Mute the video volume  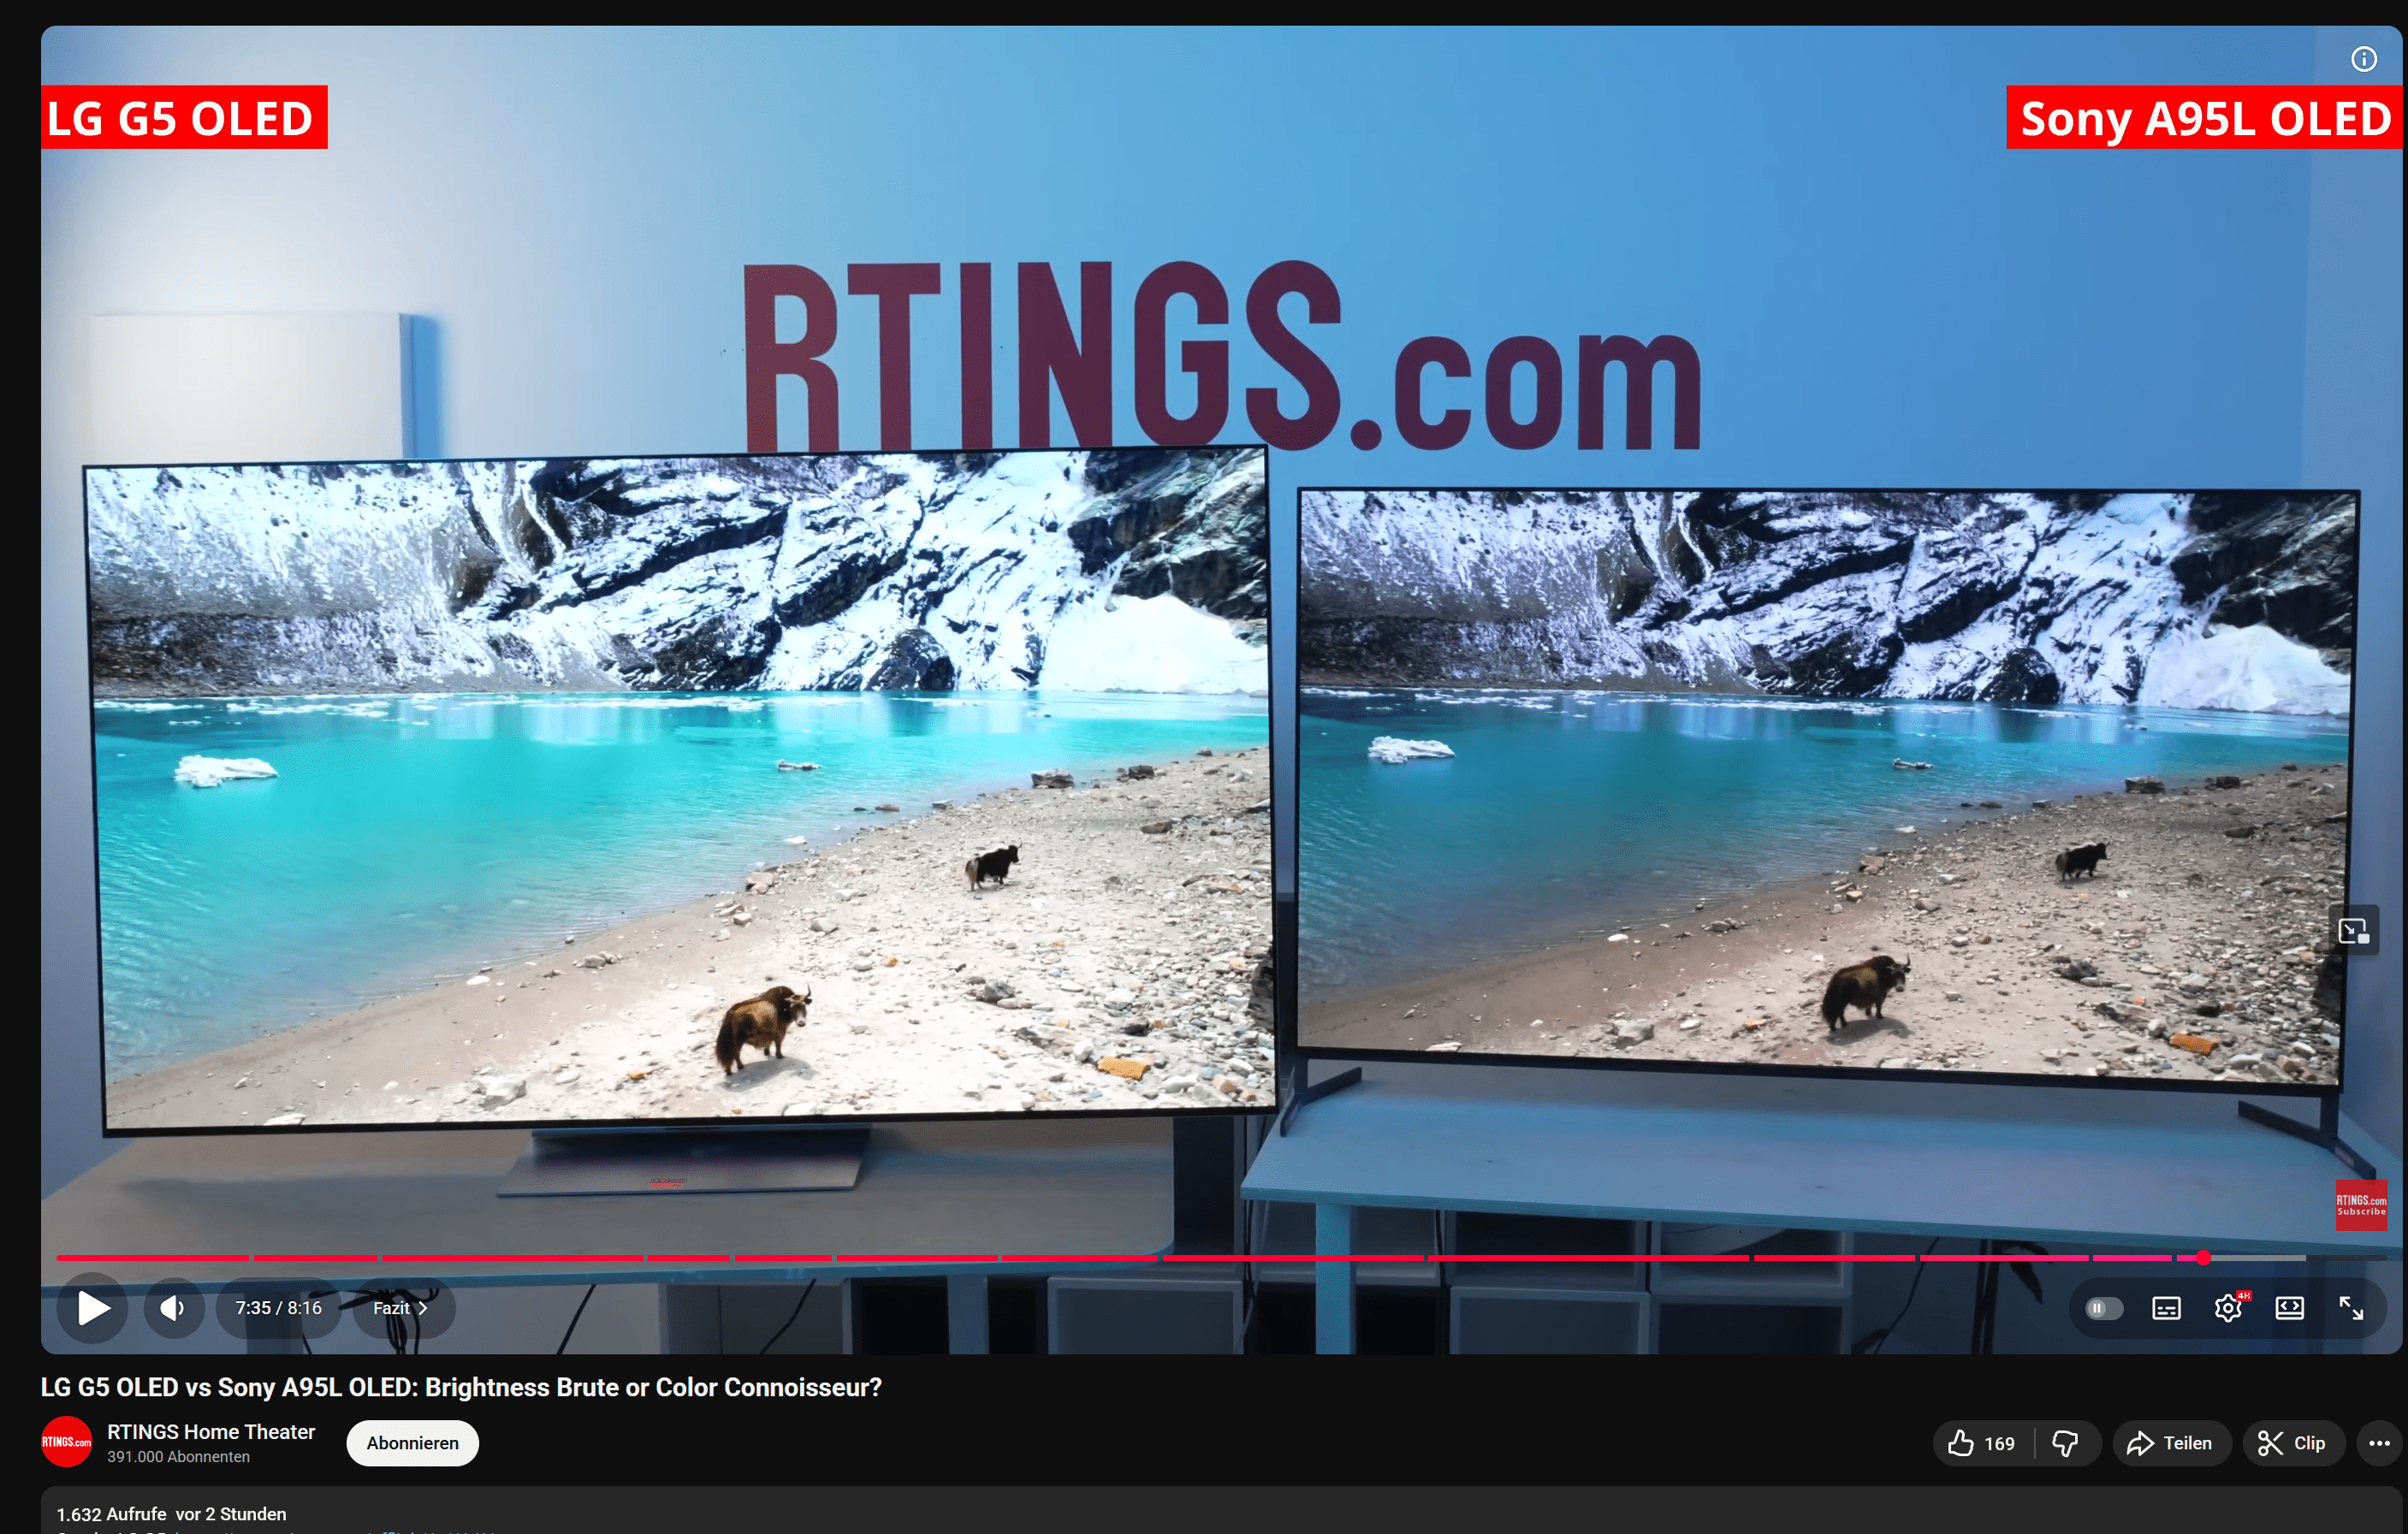[x=173, y=1308]
